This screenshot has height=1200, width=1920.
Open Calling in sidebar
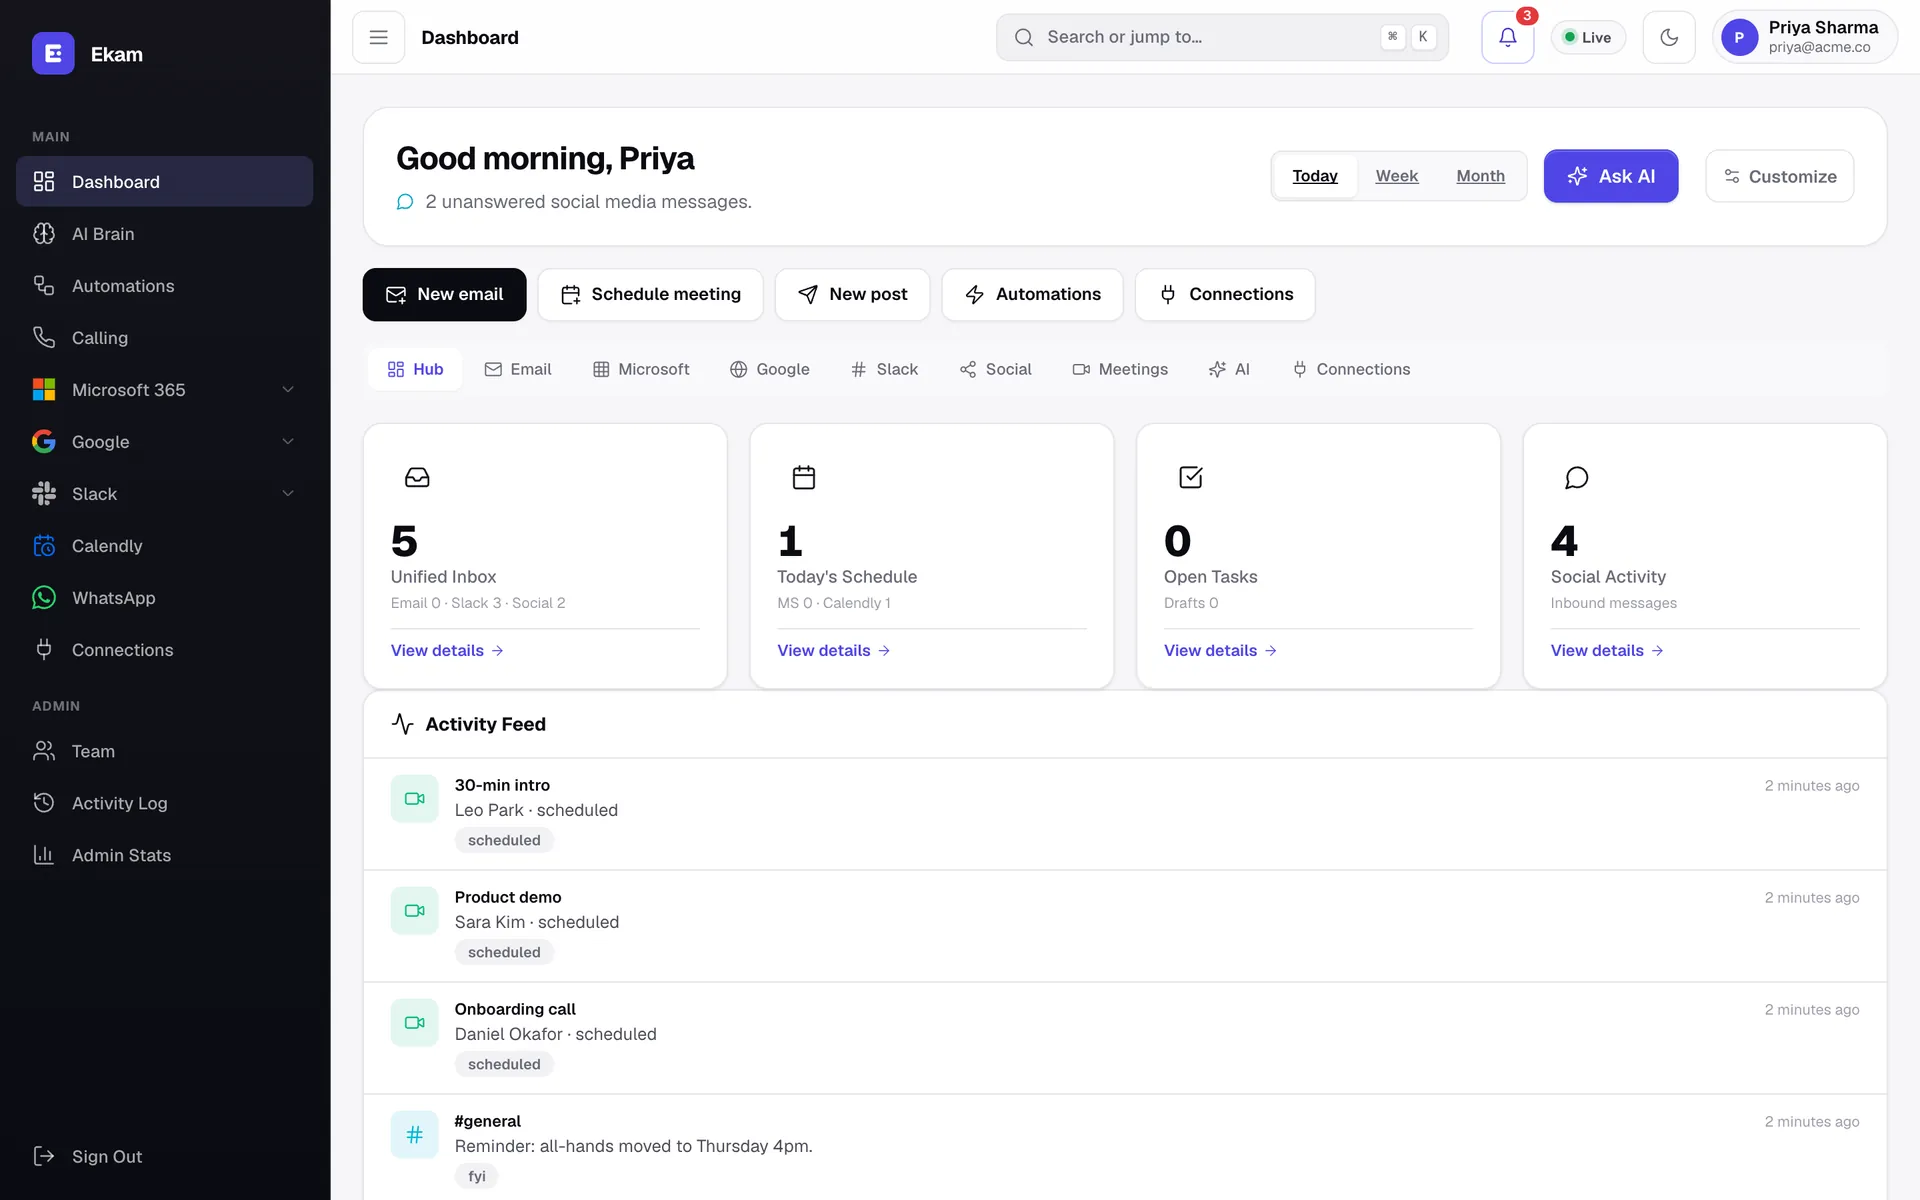pos(164,337)
